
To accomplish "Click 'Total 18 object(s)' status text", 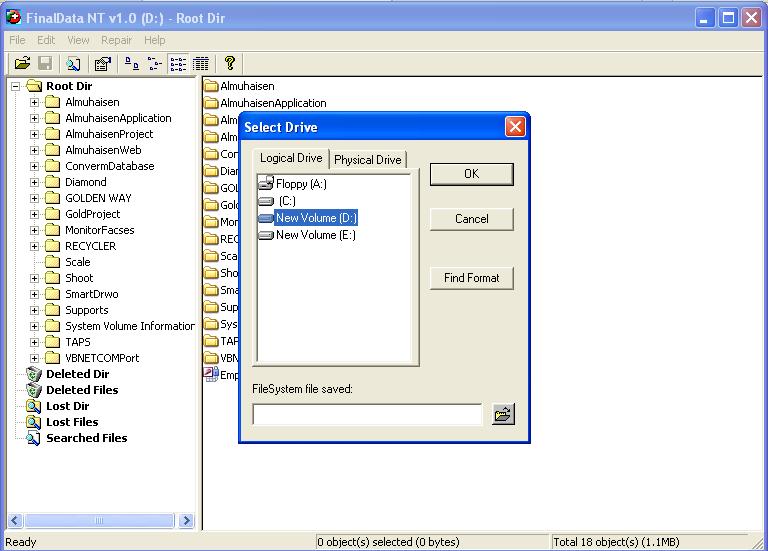I will click(x=616, y=542).
